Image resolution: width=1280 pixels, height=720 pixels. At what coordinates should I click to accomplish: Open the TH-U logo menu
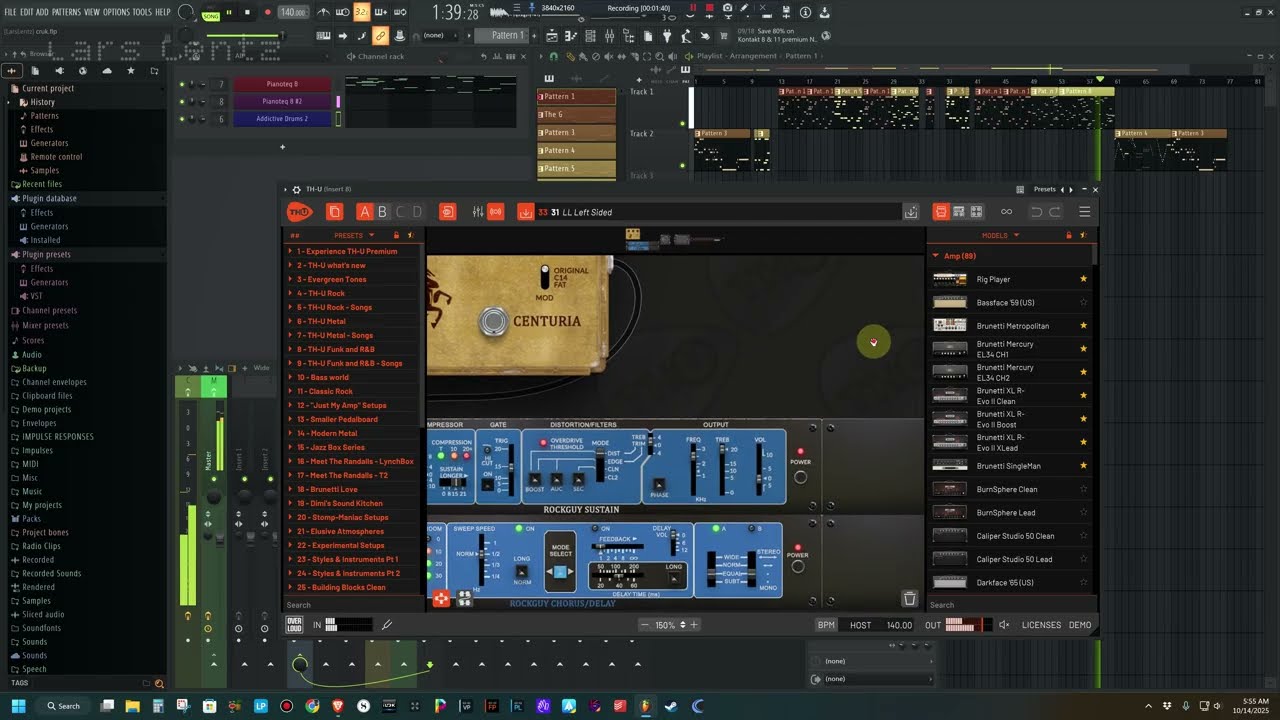[300, 212]
